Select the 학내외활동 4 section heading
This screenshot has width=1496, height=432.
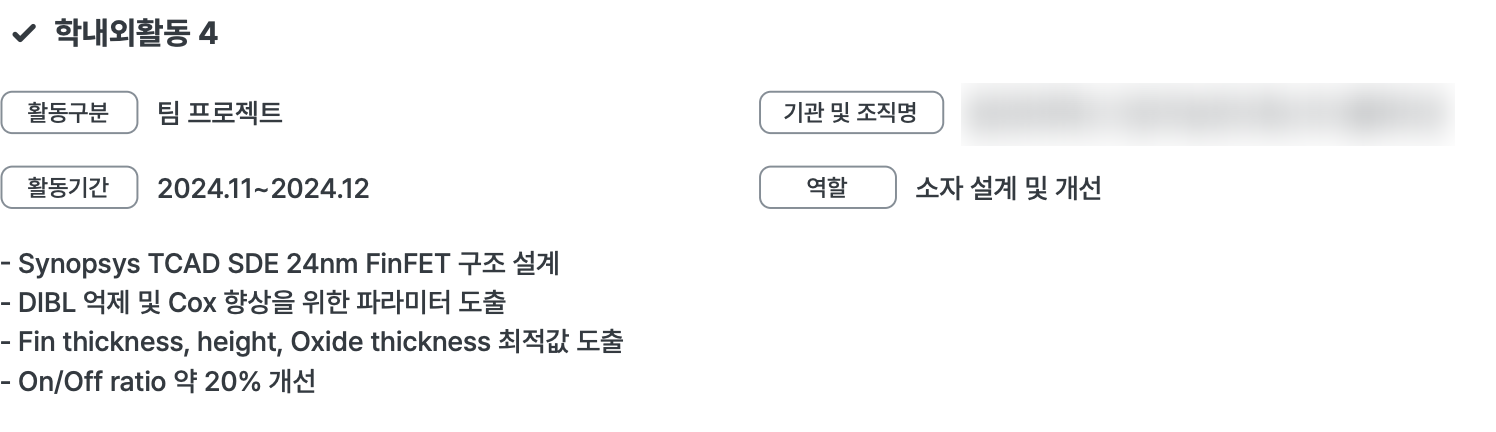click(x=136, y=35)
